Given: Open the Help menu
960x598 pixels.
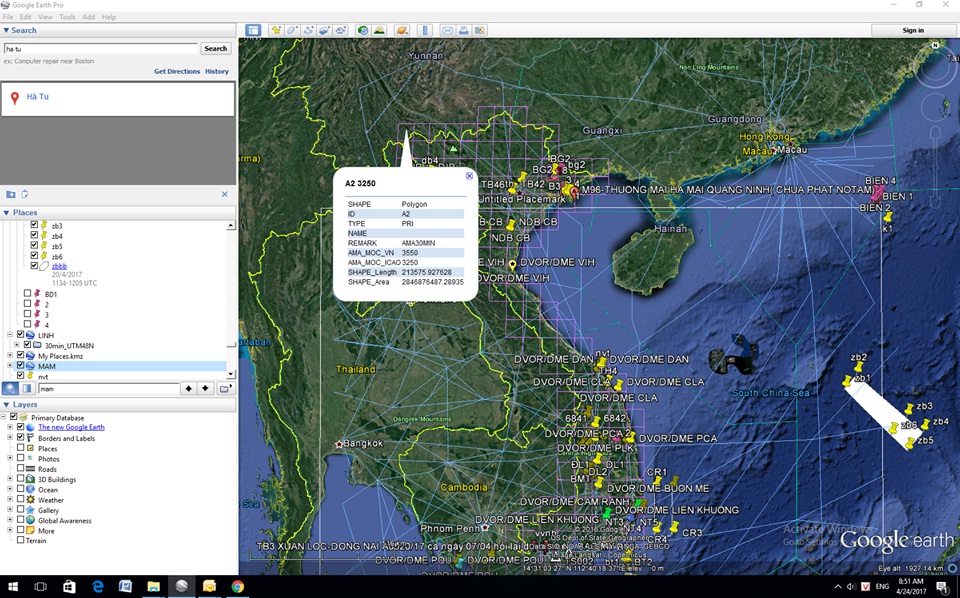Looking at the screenshot, I should coord(108,17).
